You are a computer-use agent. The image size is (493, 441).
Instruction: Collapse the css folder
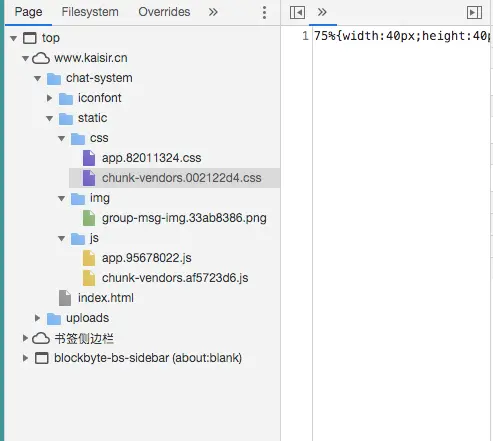tap(62, 138)
